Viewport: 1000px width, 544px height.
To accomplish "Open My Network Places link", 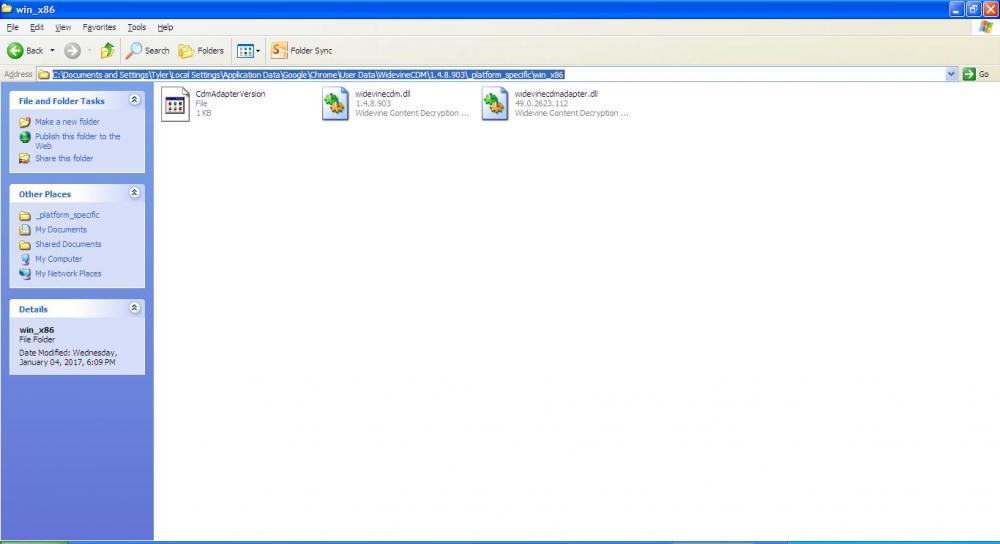I will 68,274.
